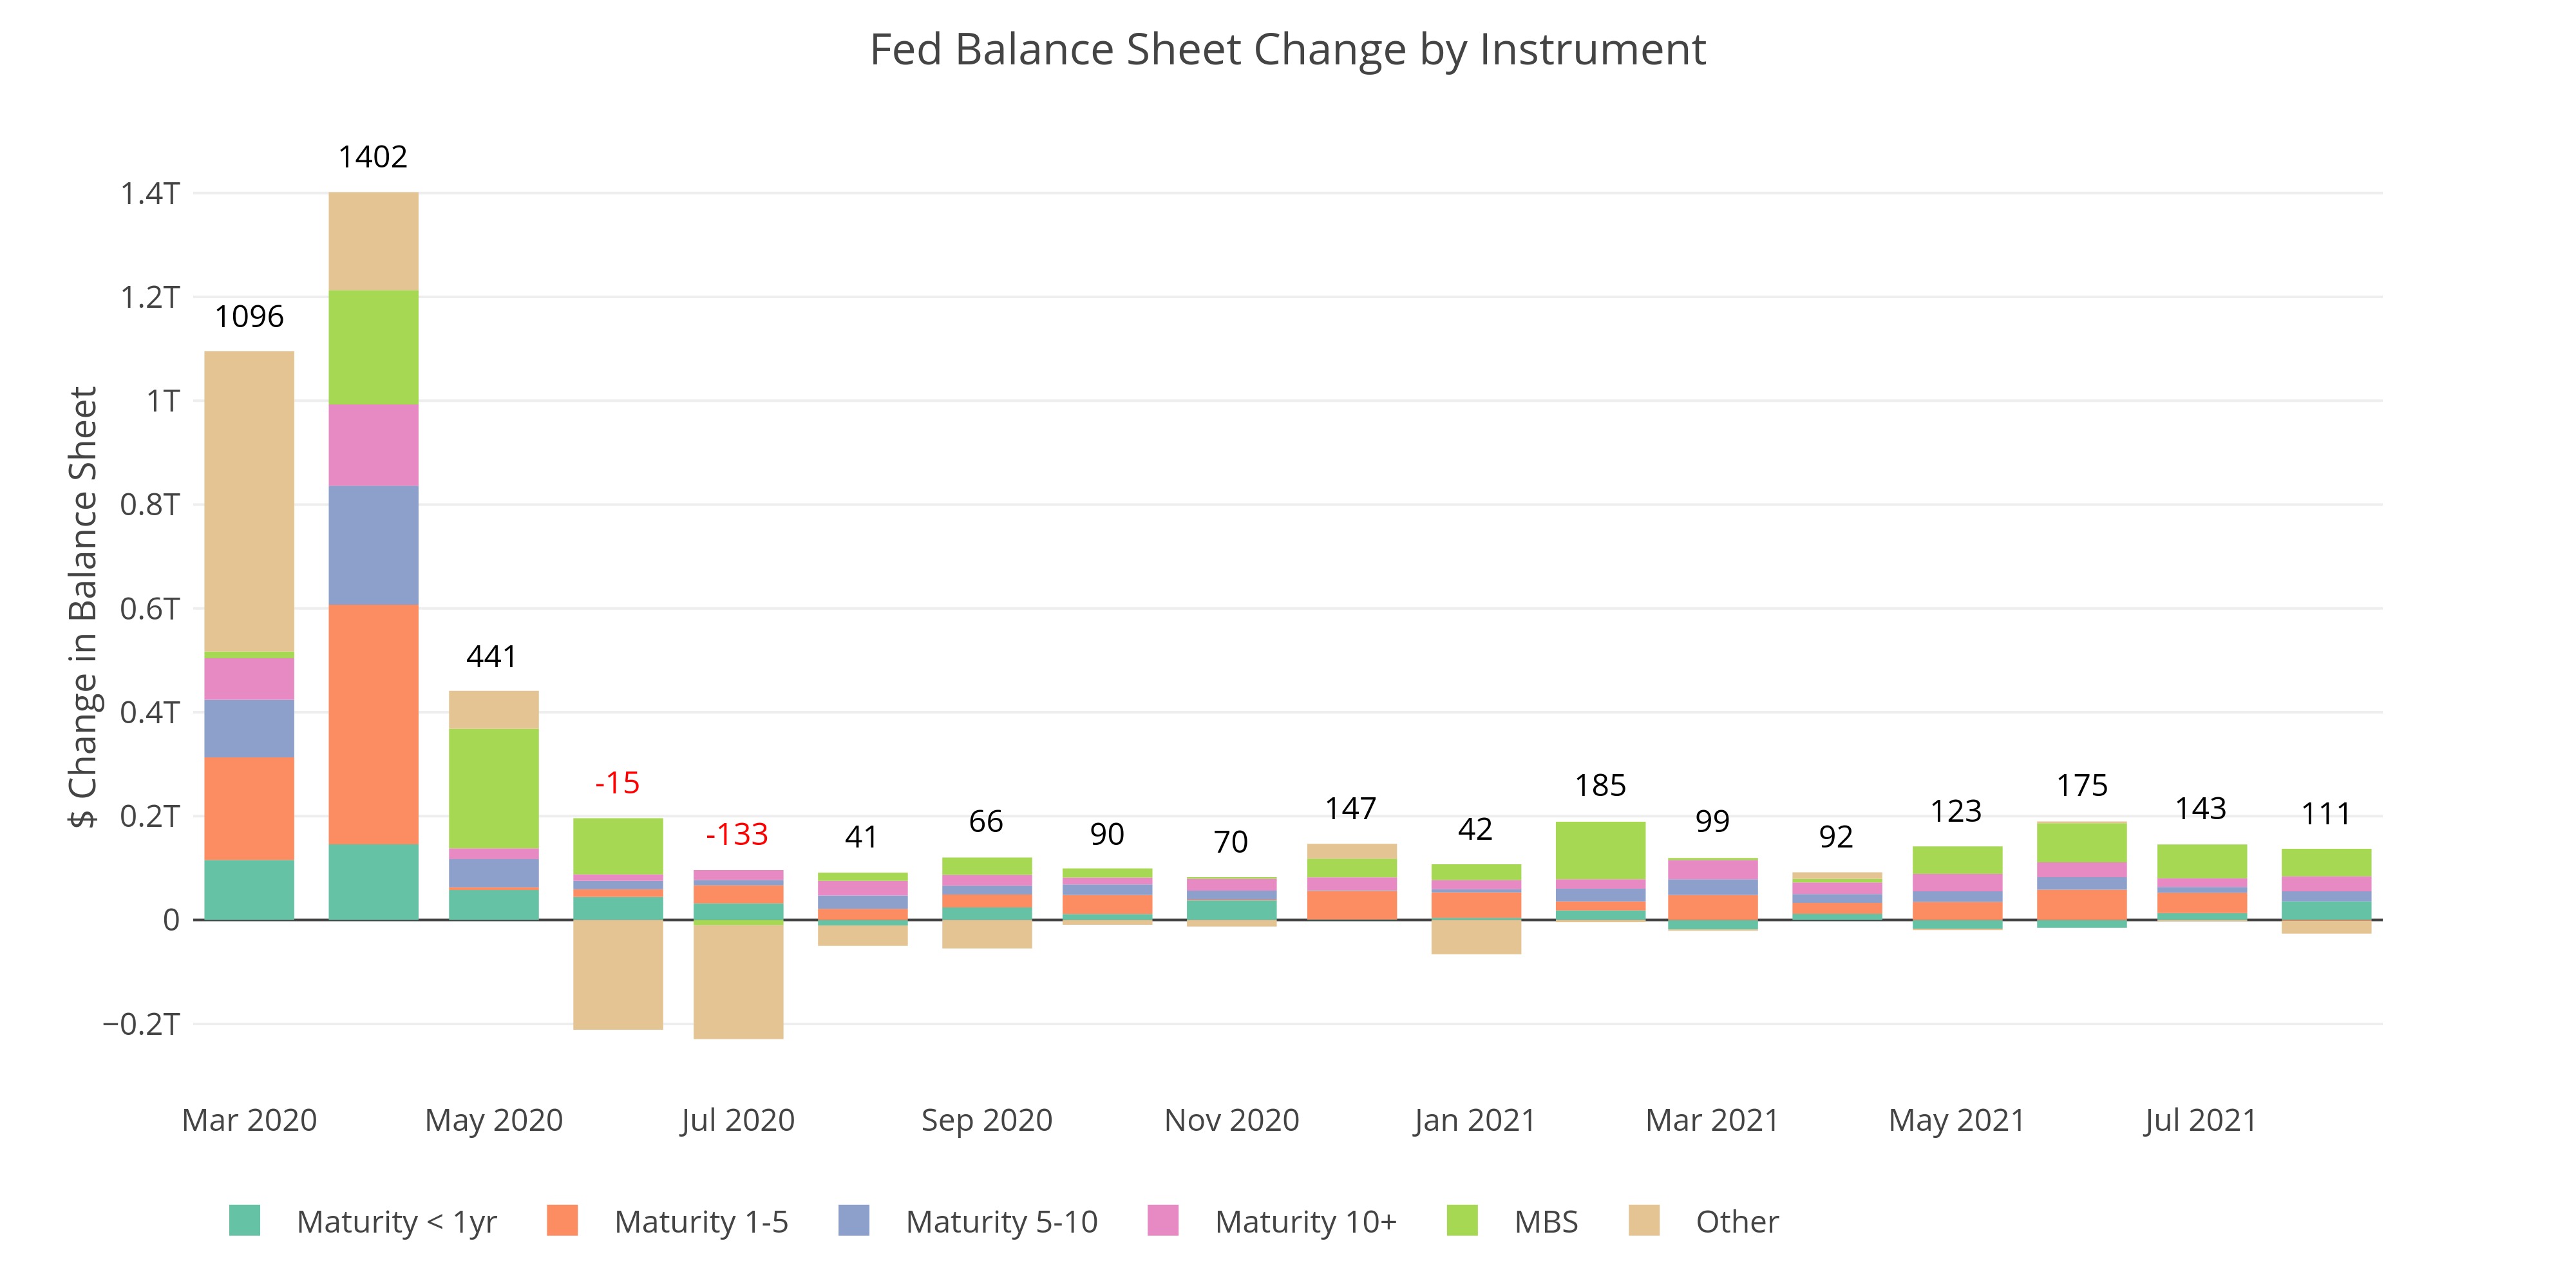Image resolution: width=2576 pixels, height=1288 pixels.
Task: Click the chart title "Fed Balance Sheet Change by Instrument"
Action: [x=1287, y=50]
